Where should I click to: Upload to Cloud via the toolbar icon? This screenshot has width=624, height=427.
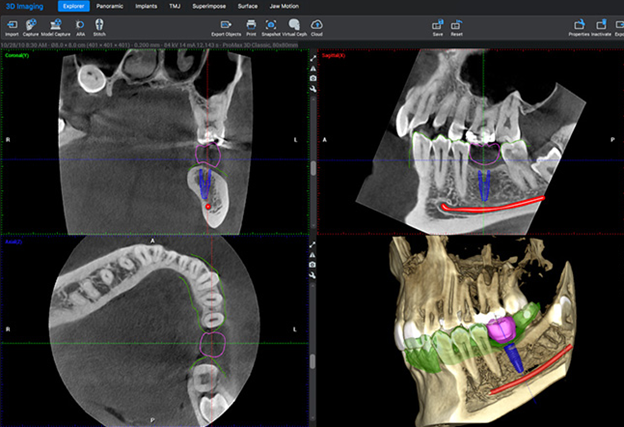[317, 24]
